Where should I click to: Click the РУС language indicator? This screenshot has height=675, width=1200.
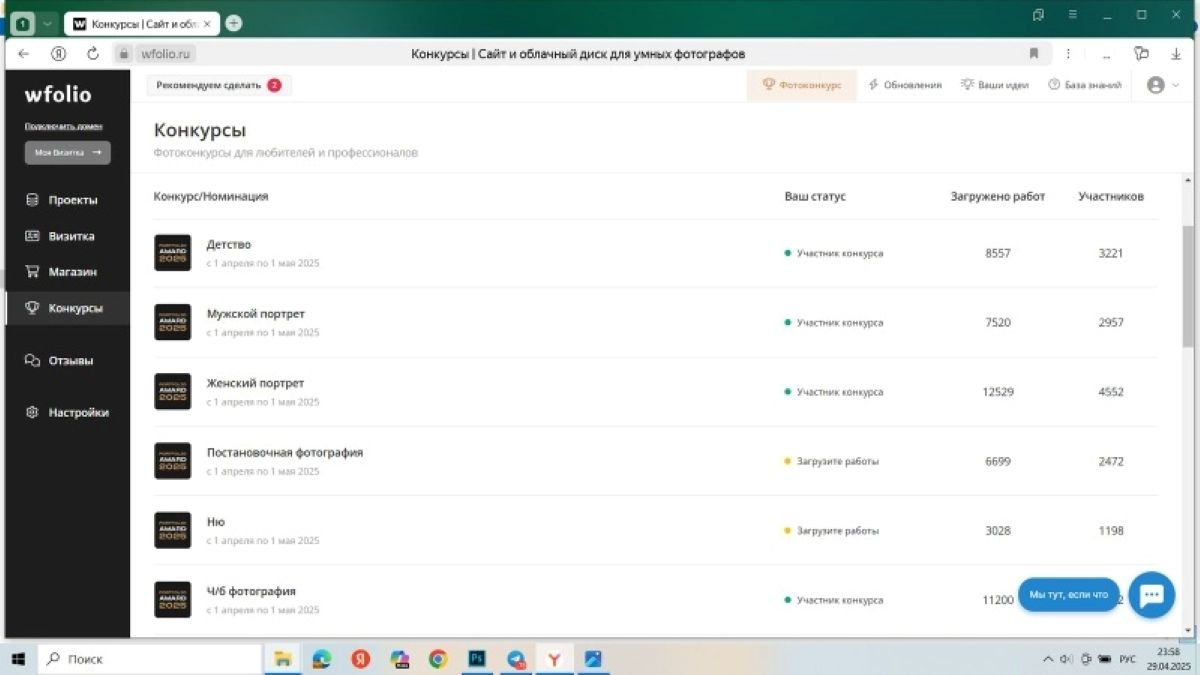tap(1127, 660)
